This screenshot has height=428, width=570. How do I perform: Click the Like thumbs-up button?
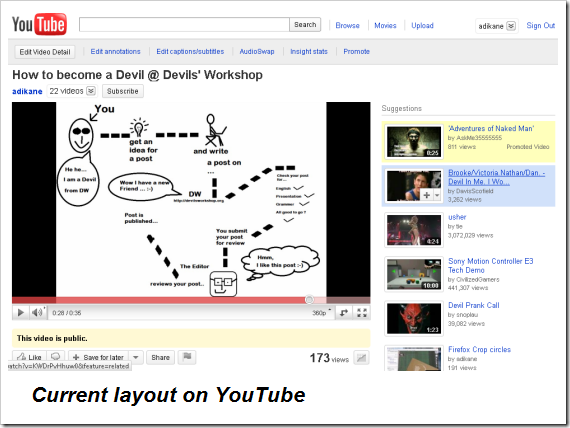[x=29, y=357]
